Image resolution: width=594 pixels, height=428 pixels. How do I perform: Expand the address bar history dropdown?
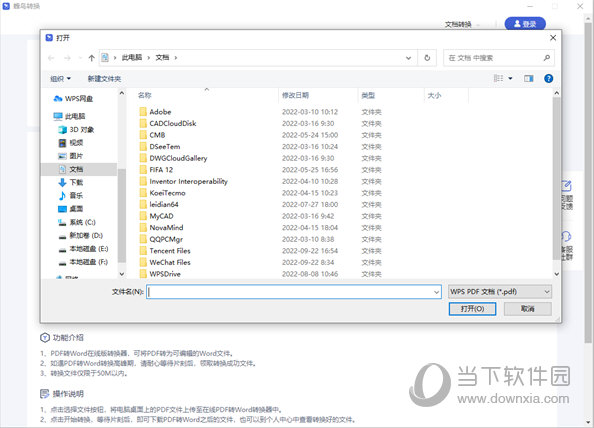(x=408, y=58)
